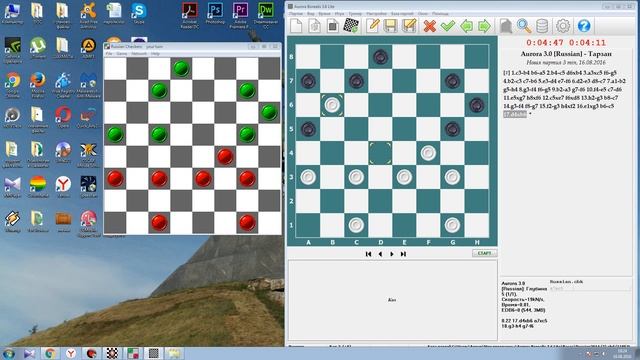Screen dimensions: 640x360
Task: Click the СТАРТ button below Aurora board
Action: click(x=484, y=253)
